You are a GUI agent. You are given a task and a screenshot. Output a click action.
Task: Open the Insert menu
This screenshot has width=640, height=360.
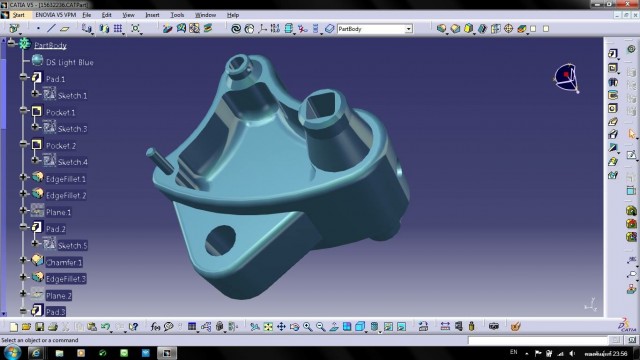(152, 15)
